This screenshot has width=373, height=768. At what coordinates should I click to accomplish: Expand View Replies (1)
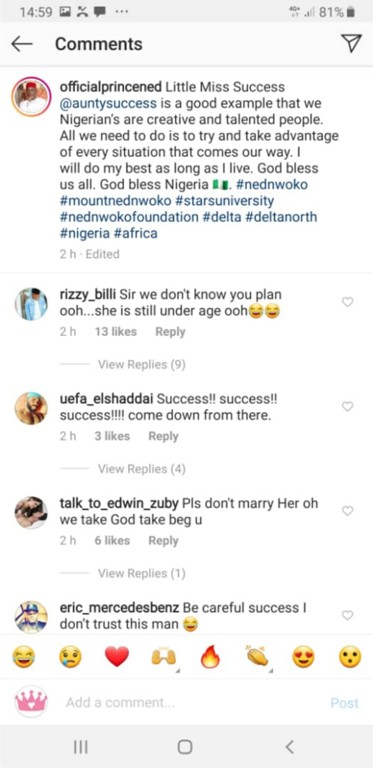(x=141, y=573)
